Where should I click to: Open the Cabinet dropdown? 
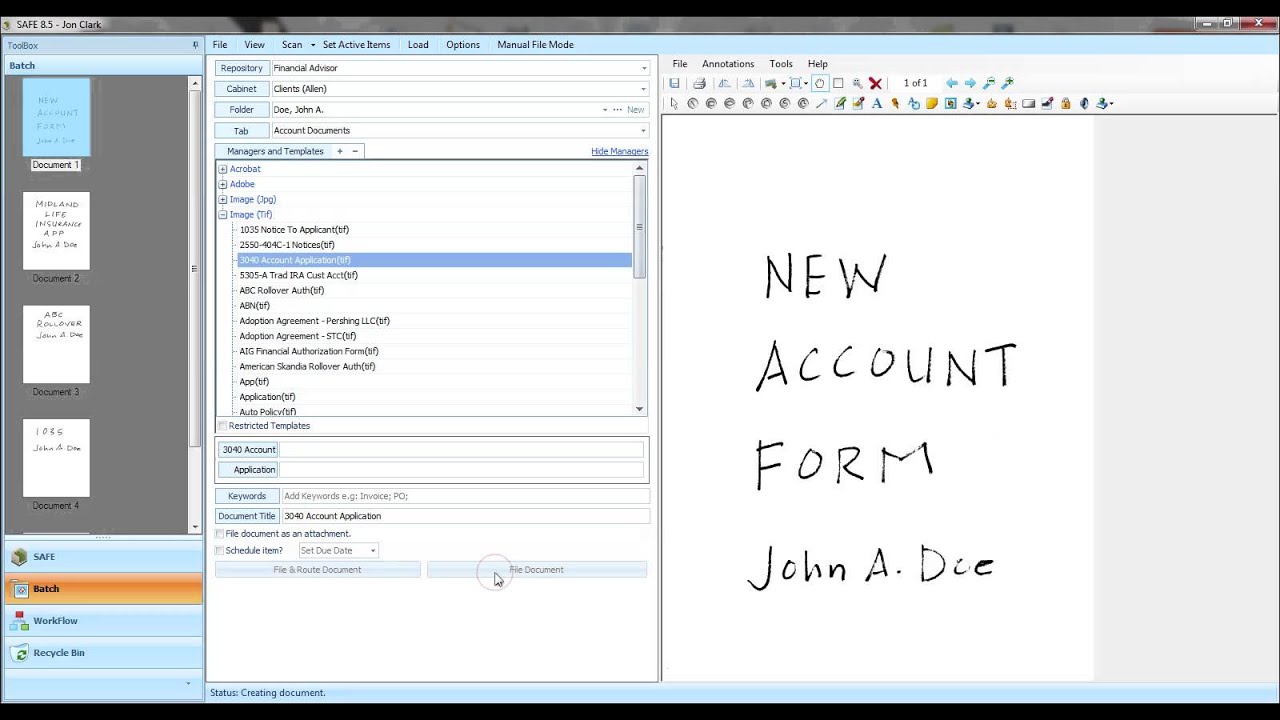tap(643, 89)
